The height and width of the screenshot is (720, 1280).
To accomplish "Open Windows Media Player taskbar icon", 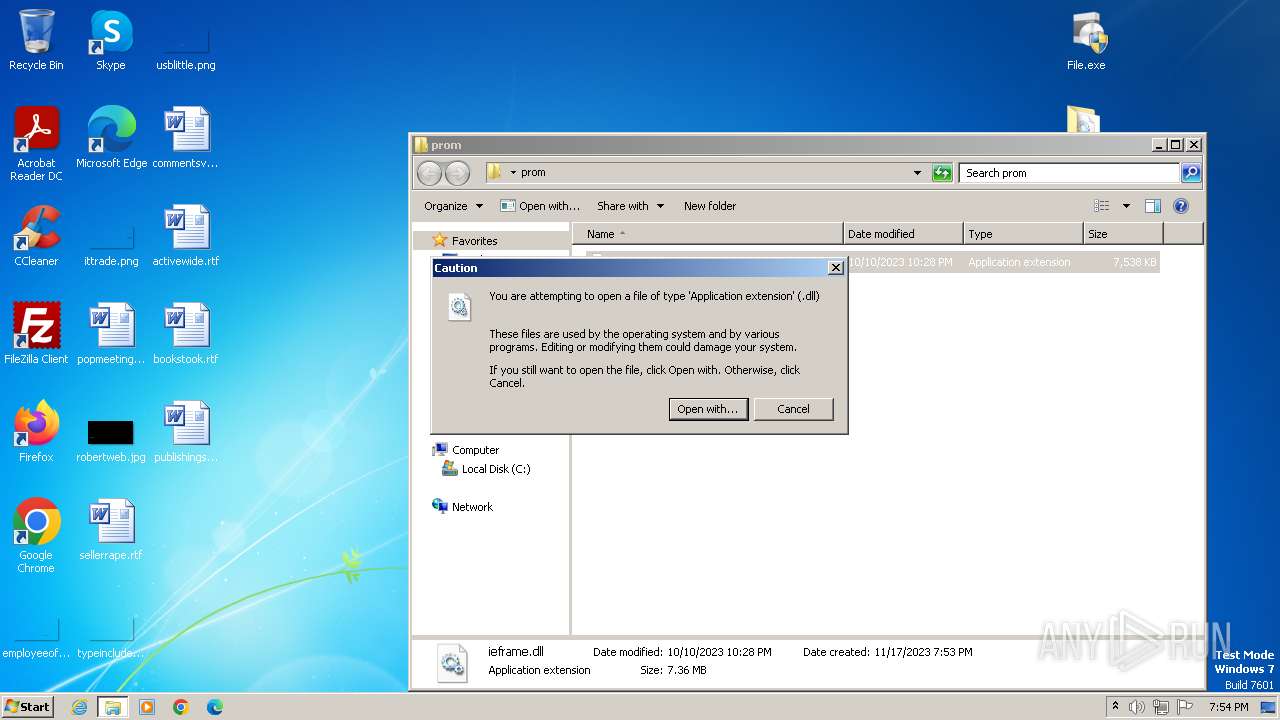I will pos(147,707).
